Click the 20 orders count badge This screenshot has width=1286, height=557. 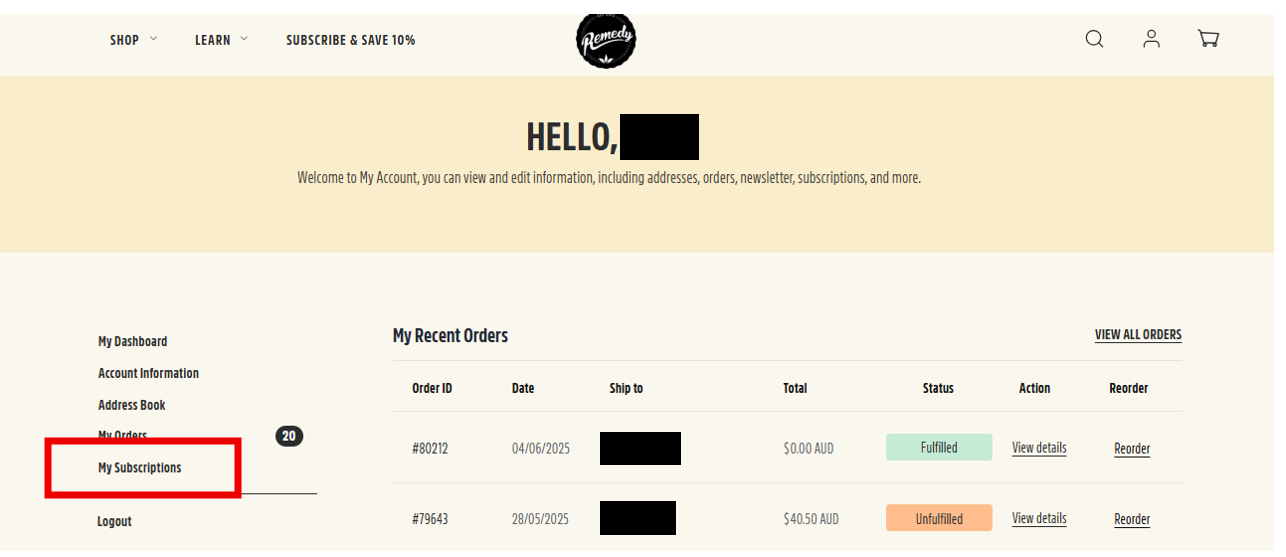point(289,436)
